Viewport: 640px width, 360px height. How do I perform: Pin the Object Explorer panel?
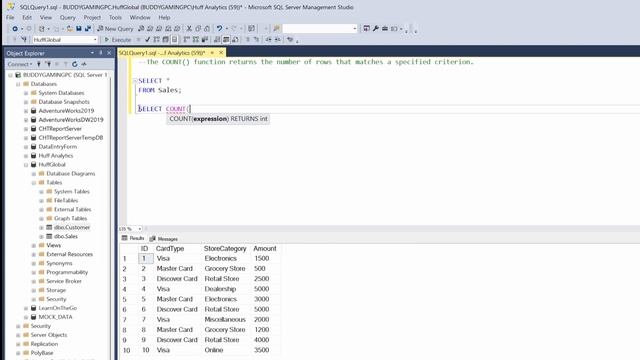click(101, 53)
